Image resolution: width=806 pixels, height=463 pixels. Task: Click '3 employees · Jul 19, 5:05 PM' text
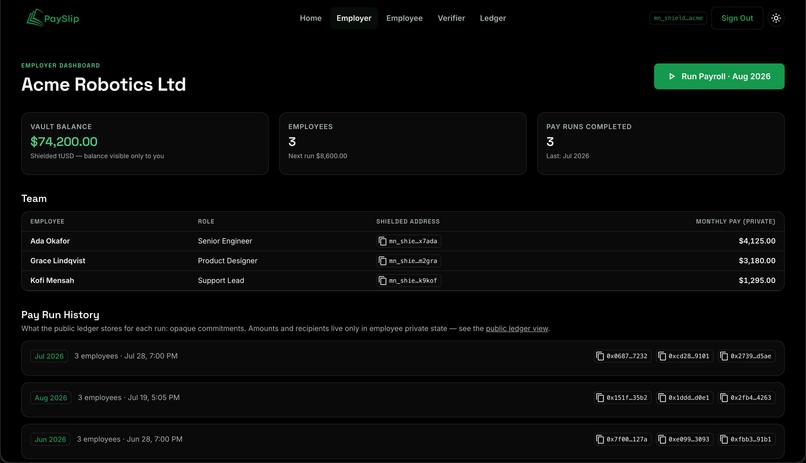pyautogui.click(x=129, y=398)
